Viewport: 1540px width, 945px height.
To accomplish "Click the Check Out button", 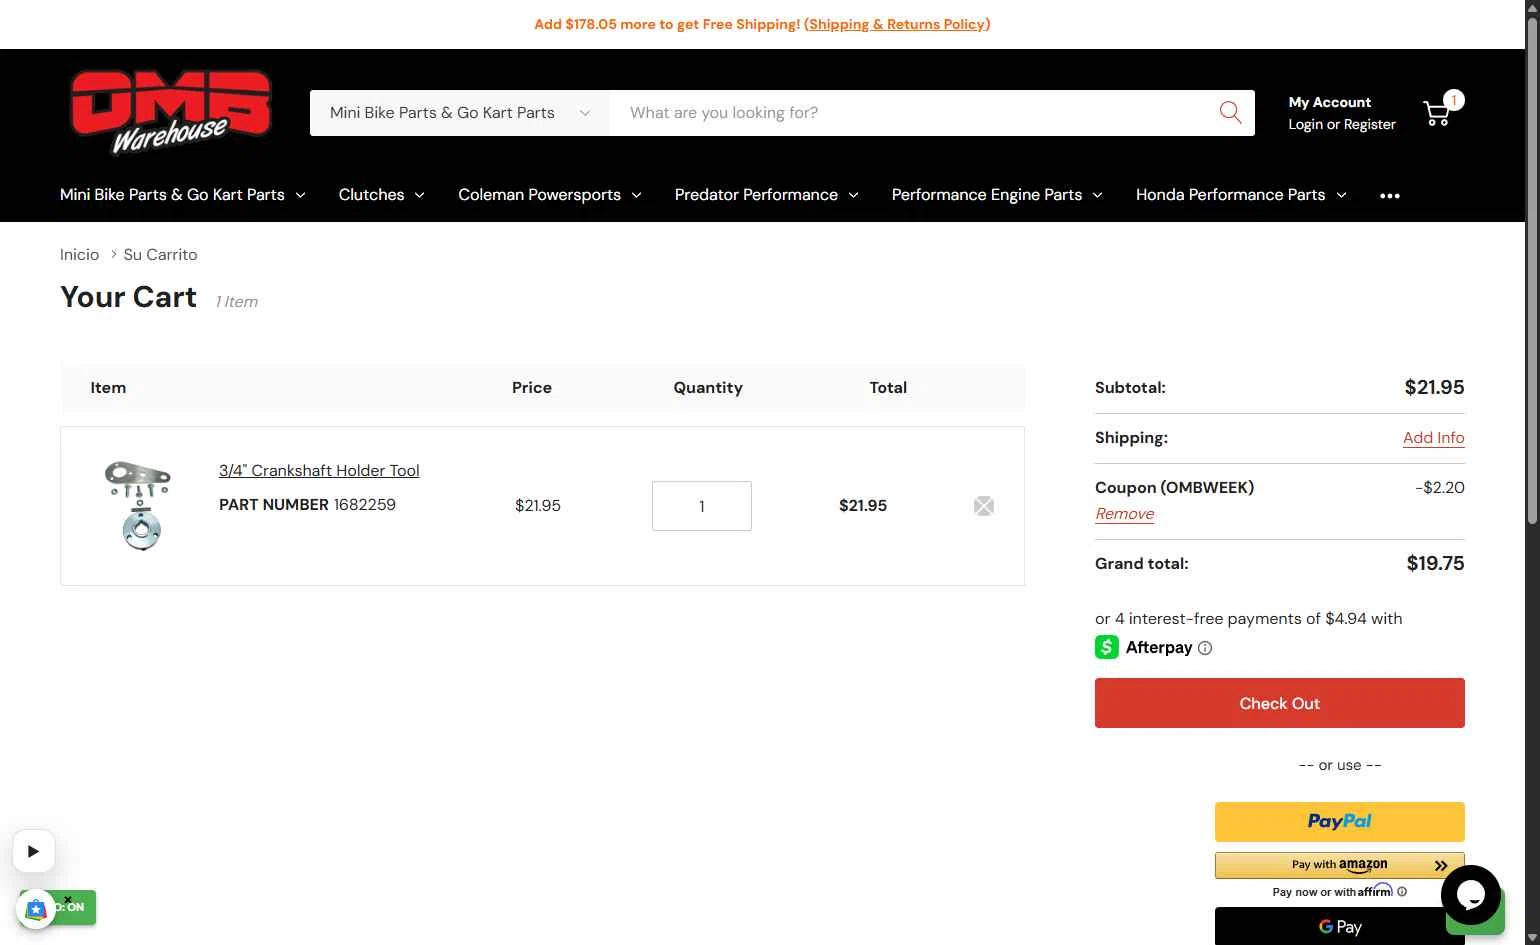I will point(1280,703).
